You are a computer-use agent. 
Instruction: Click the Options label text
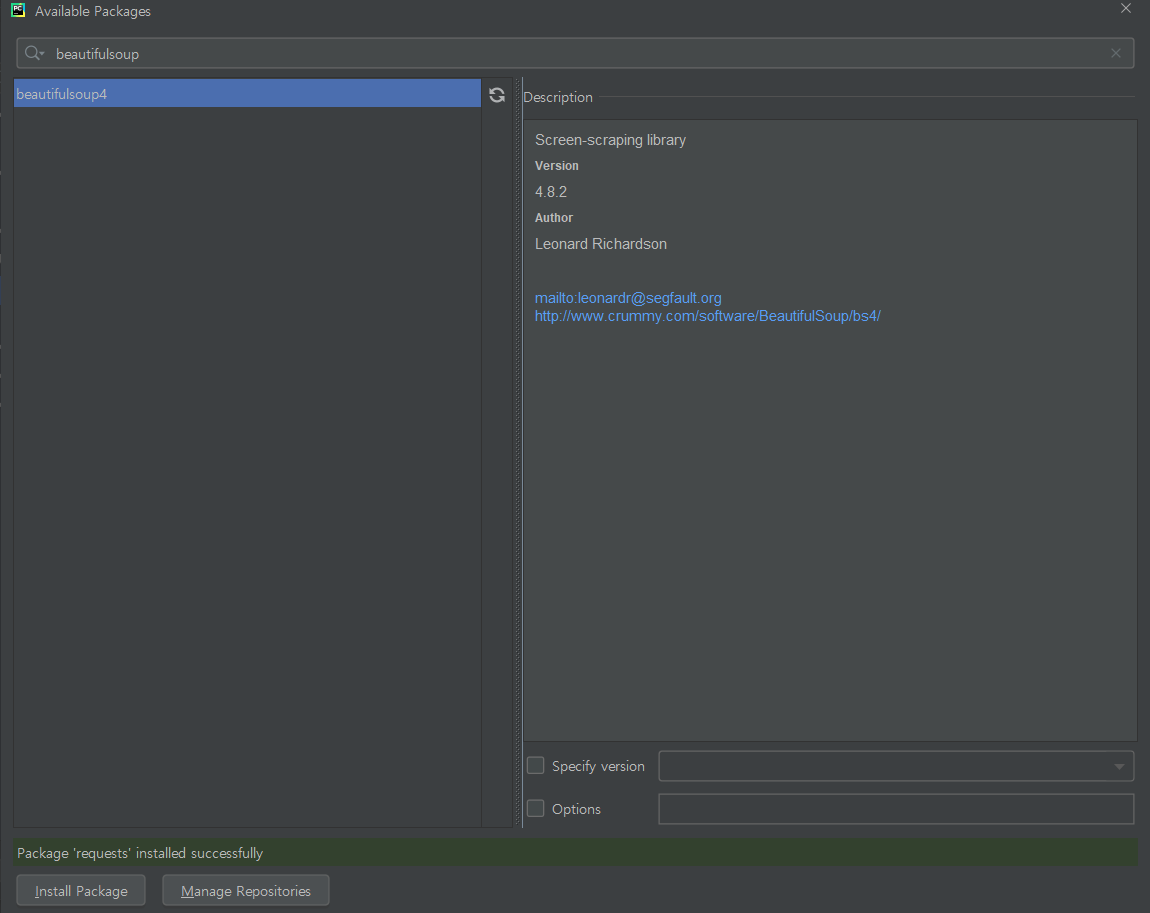coord(576,809)
